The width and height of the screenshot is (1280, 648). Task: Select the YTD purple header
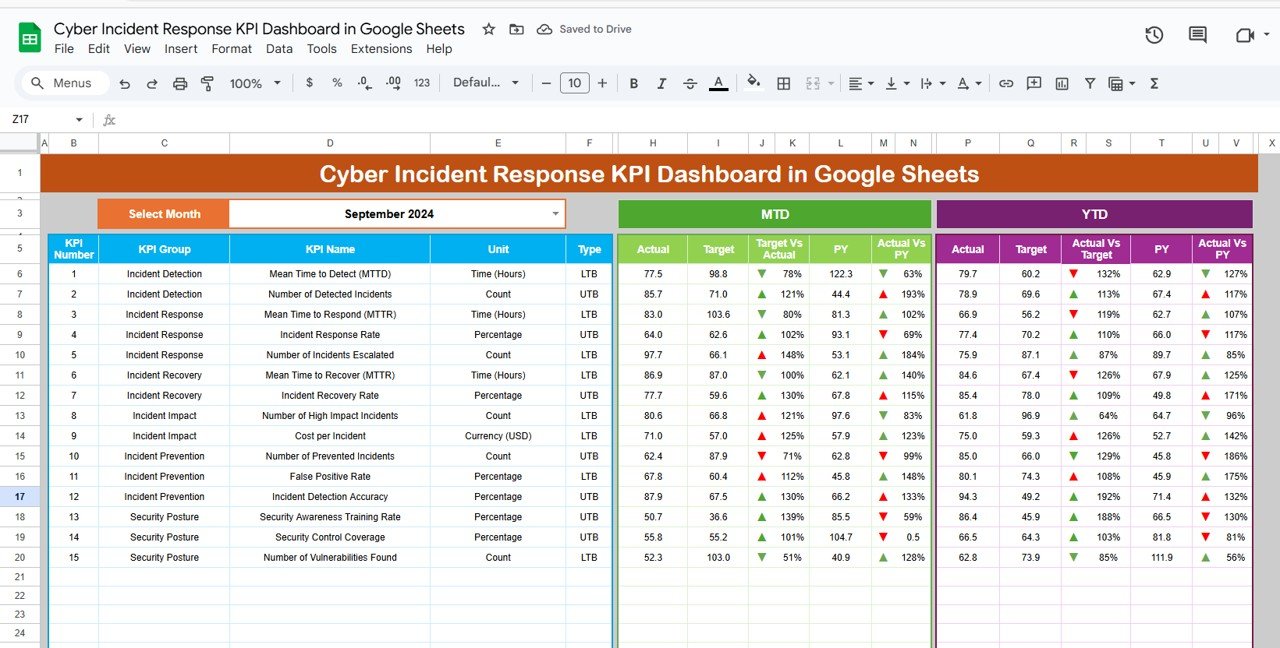point(1094,214)
